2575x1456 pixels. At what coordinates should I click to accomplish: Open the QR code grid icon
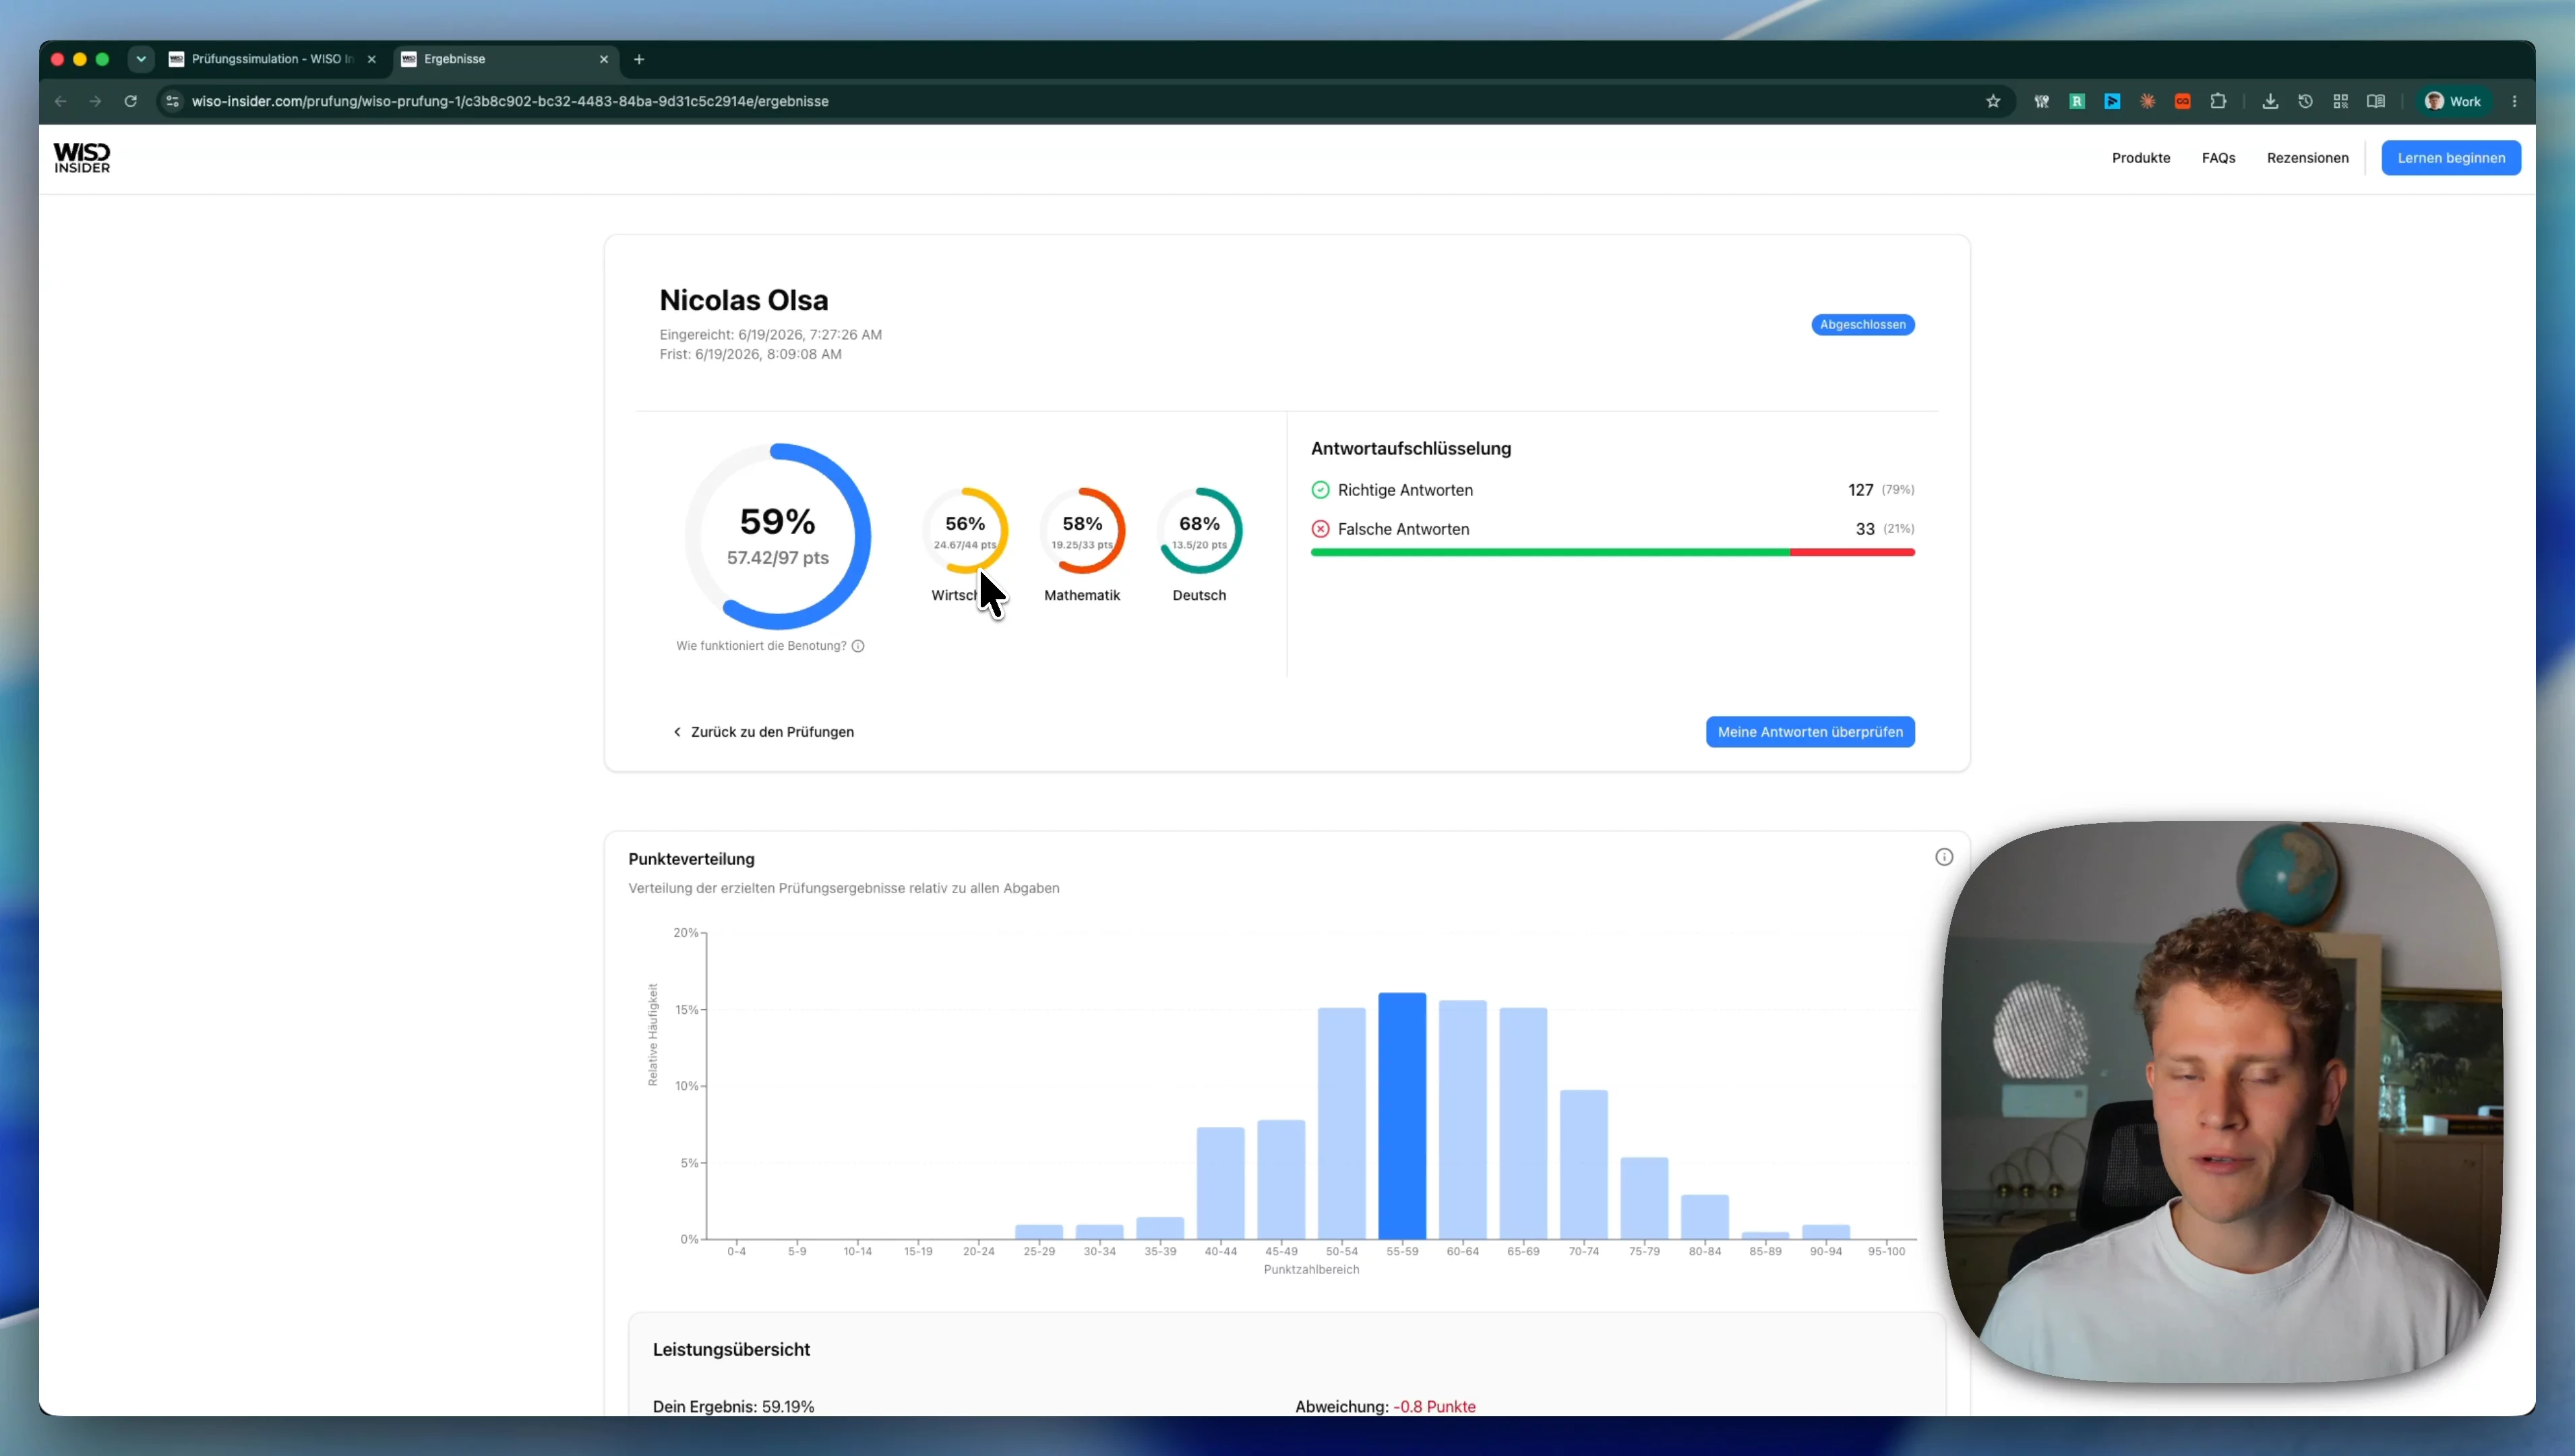[2341, 101]
